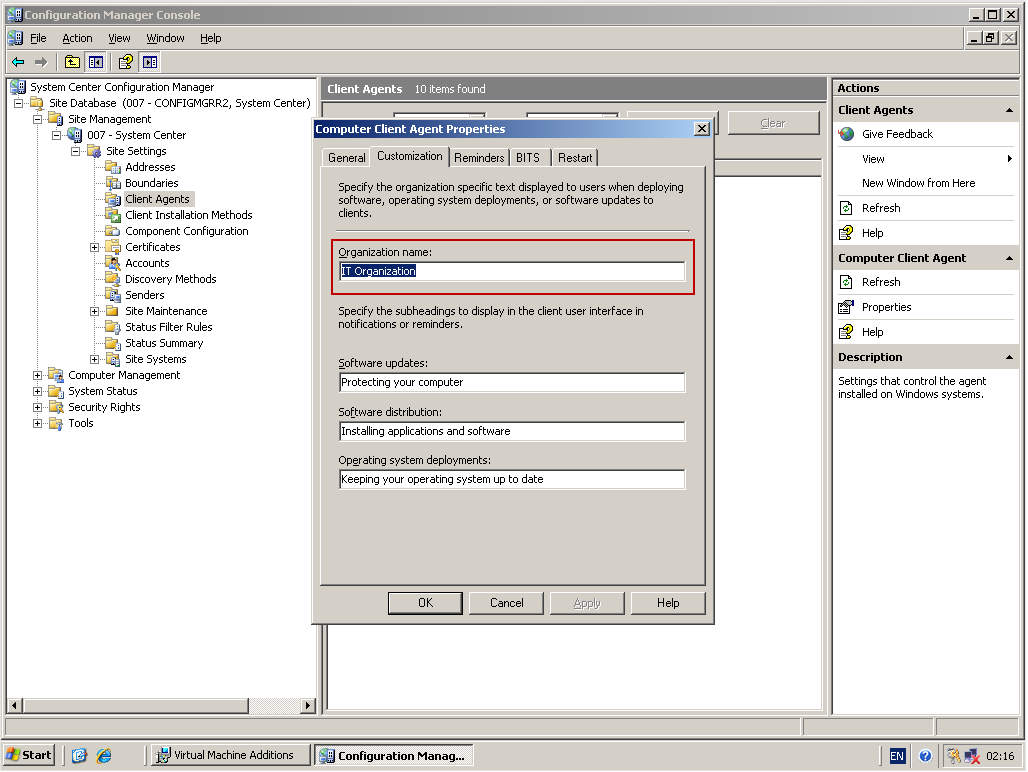Click the Give Feedback globe icon
The height and width of the screenshot is (772, 1028).
coord(847,134)
